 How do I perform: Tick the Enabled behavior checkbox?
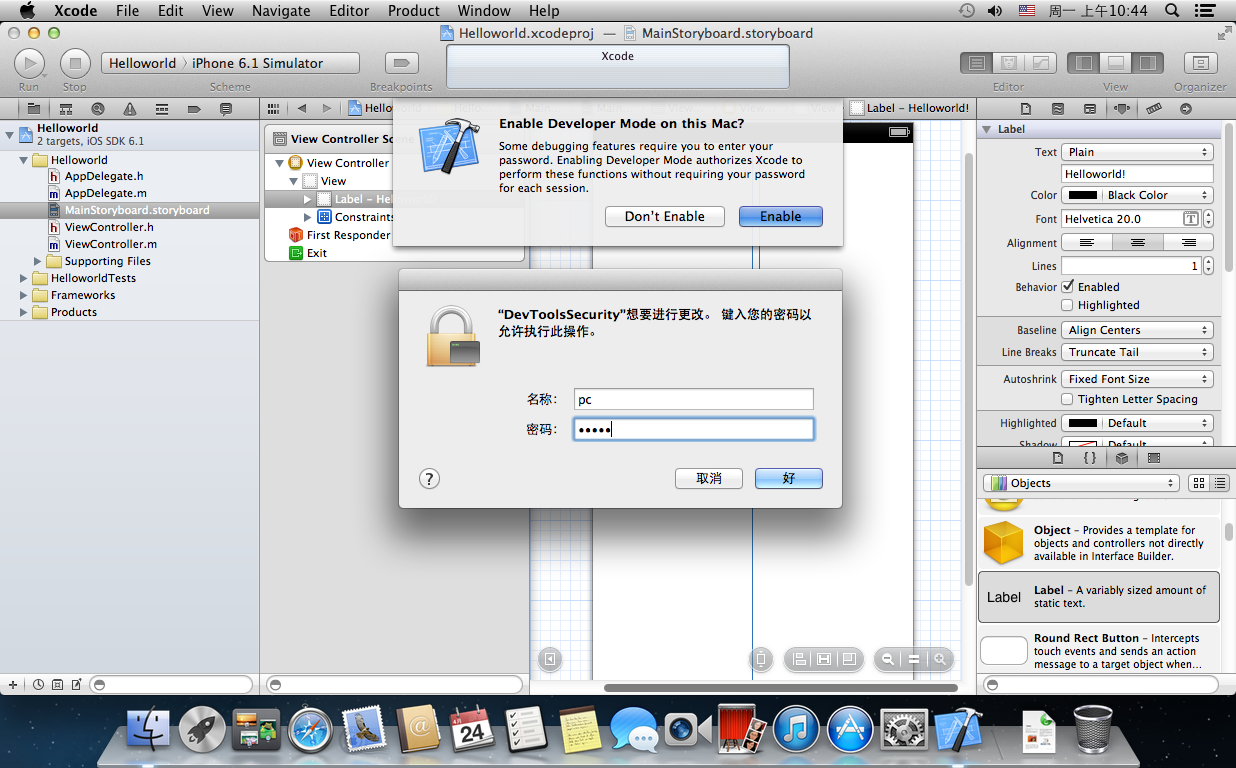tap(1068, 286)
